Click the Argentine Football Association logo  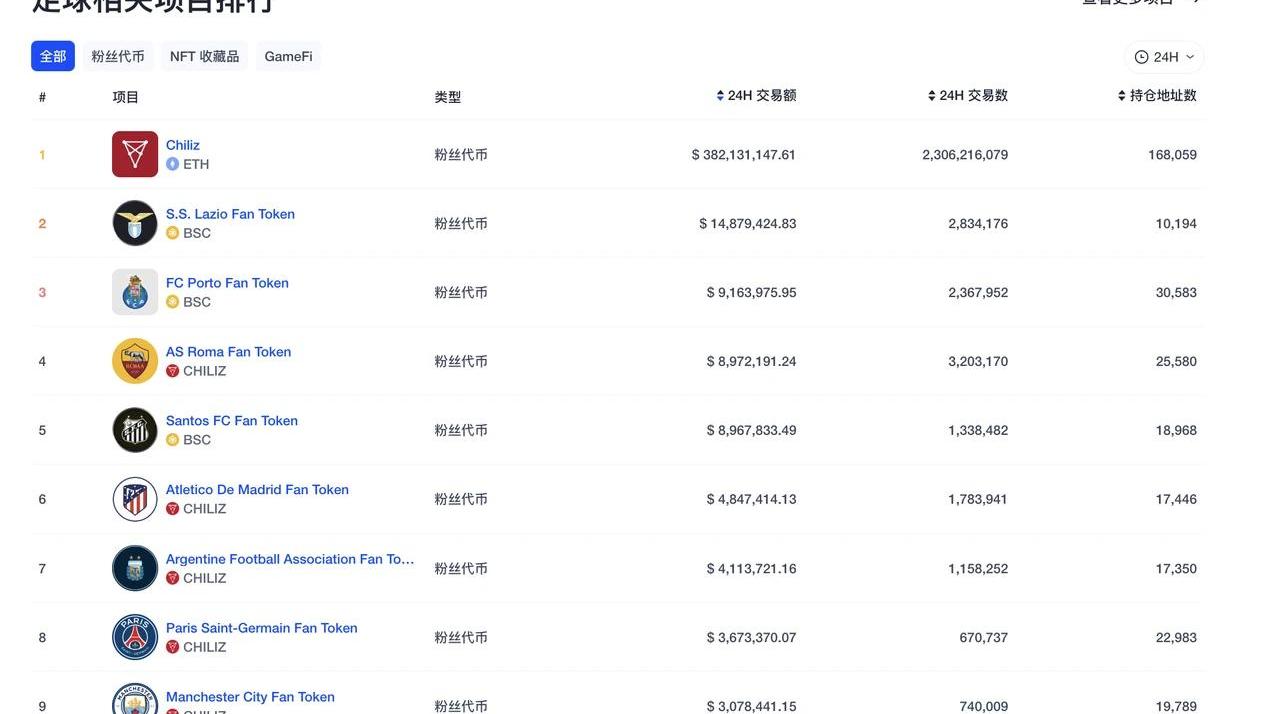[x=135, y=568]
